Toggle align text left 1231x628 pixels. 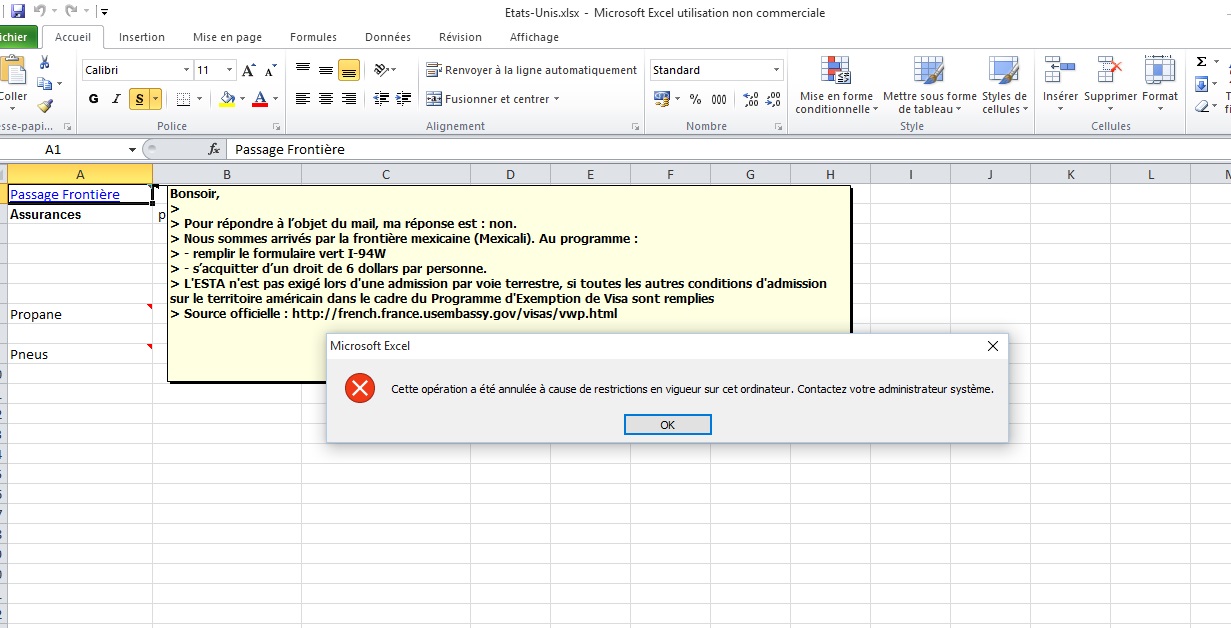click(303, 99)
